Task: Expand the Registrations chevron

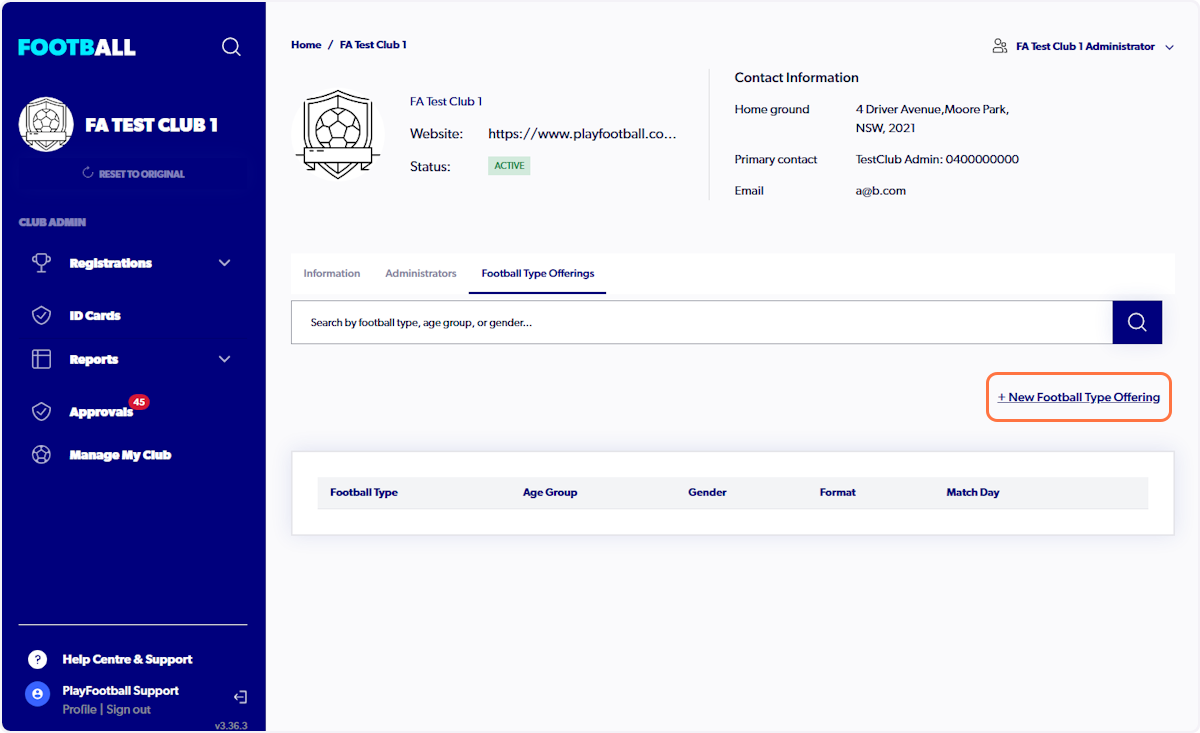Action: coord(224,263)
